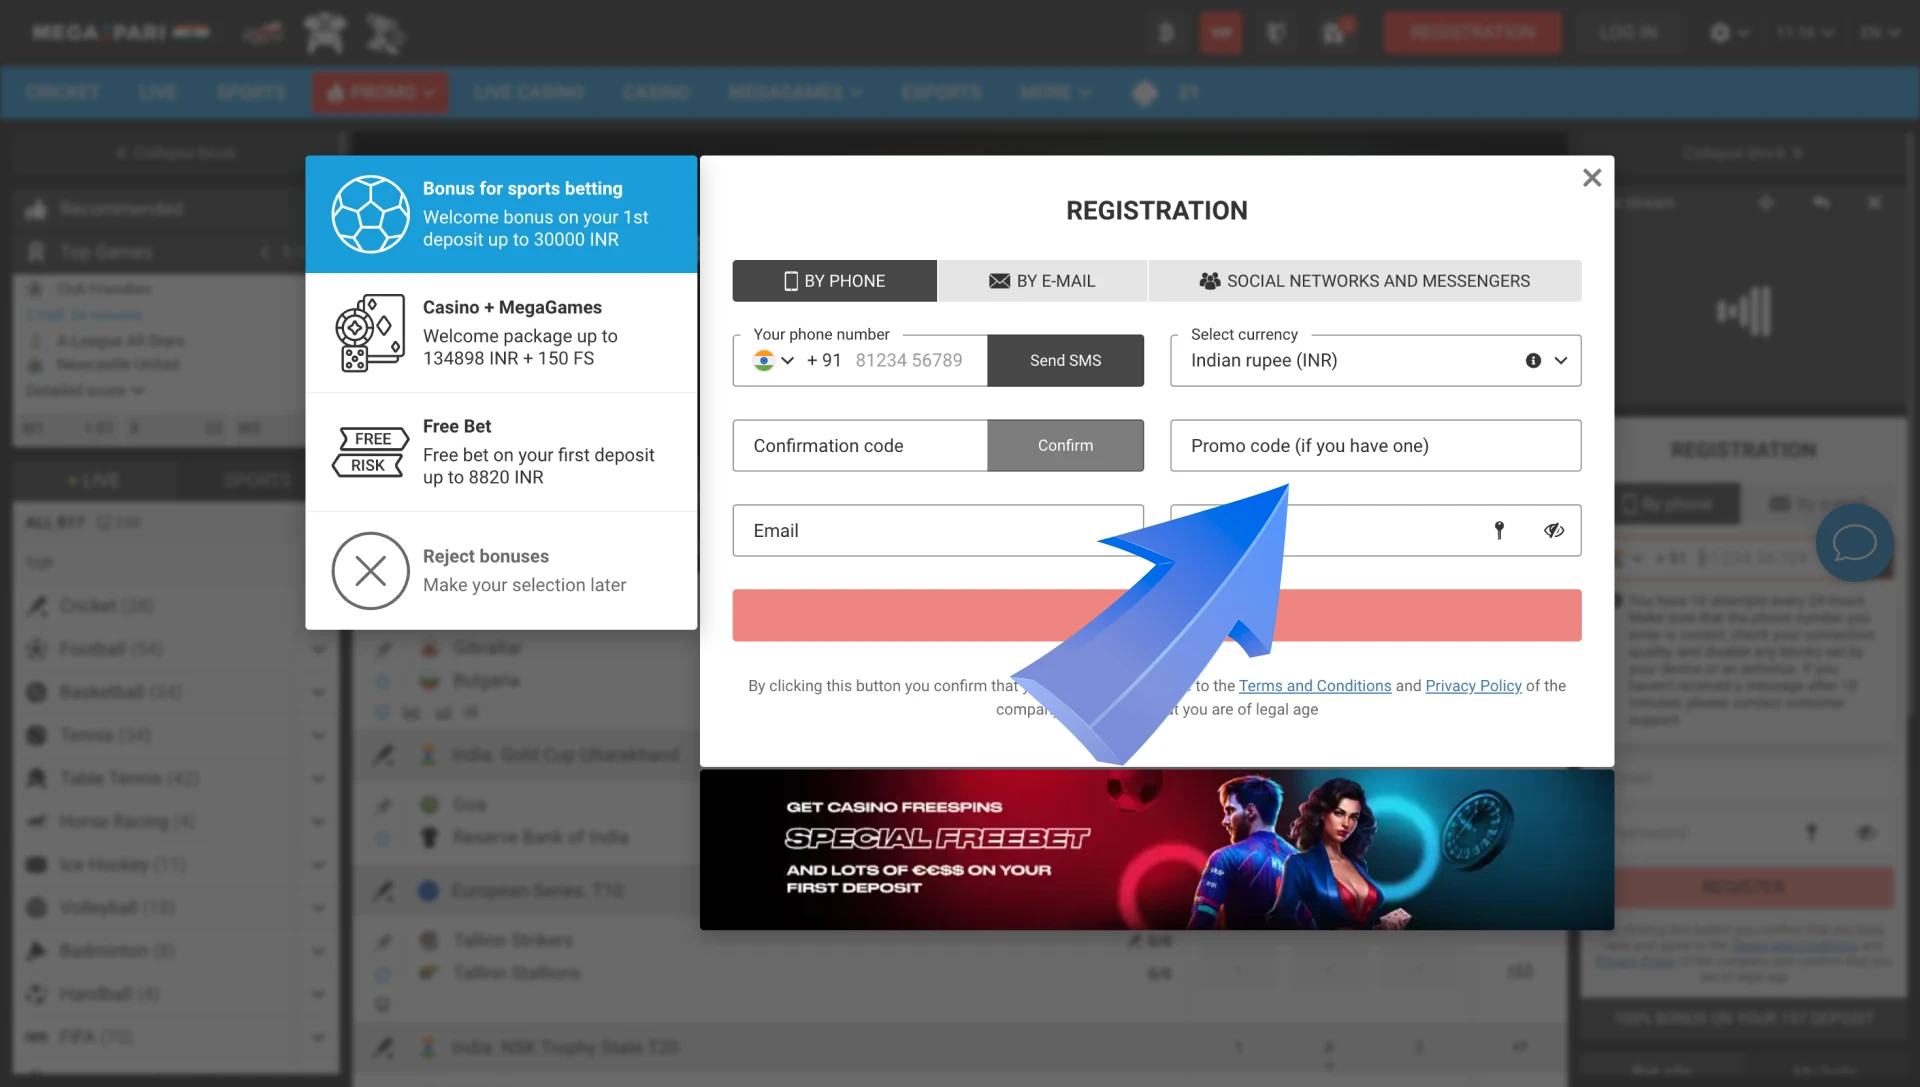Open the Terms and Conditions link
The width and height of the screenshot is (1920, 1087).
pos(1314,686)
